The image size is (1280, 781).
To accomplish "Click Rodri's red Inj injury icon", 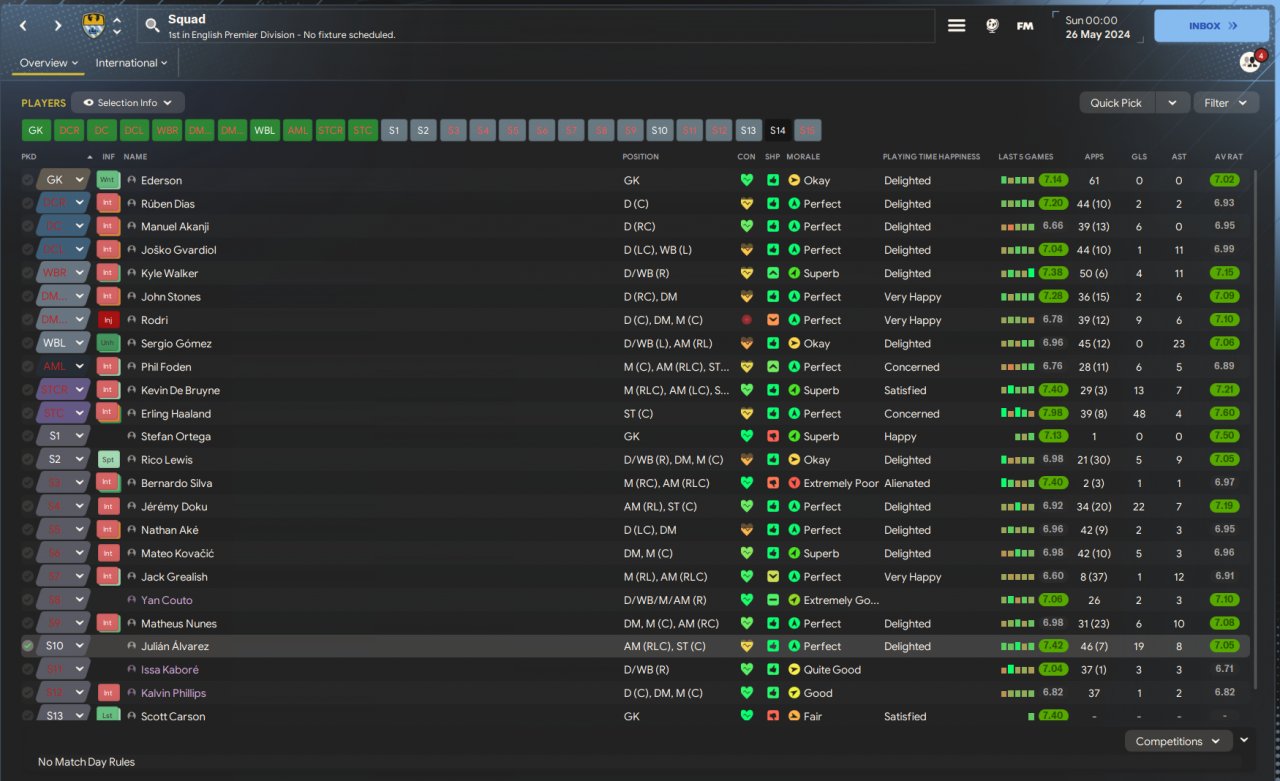I will [108, 320].
